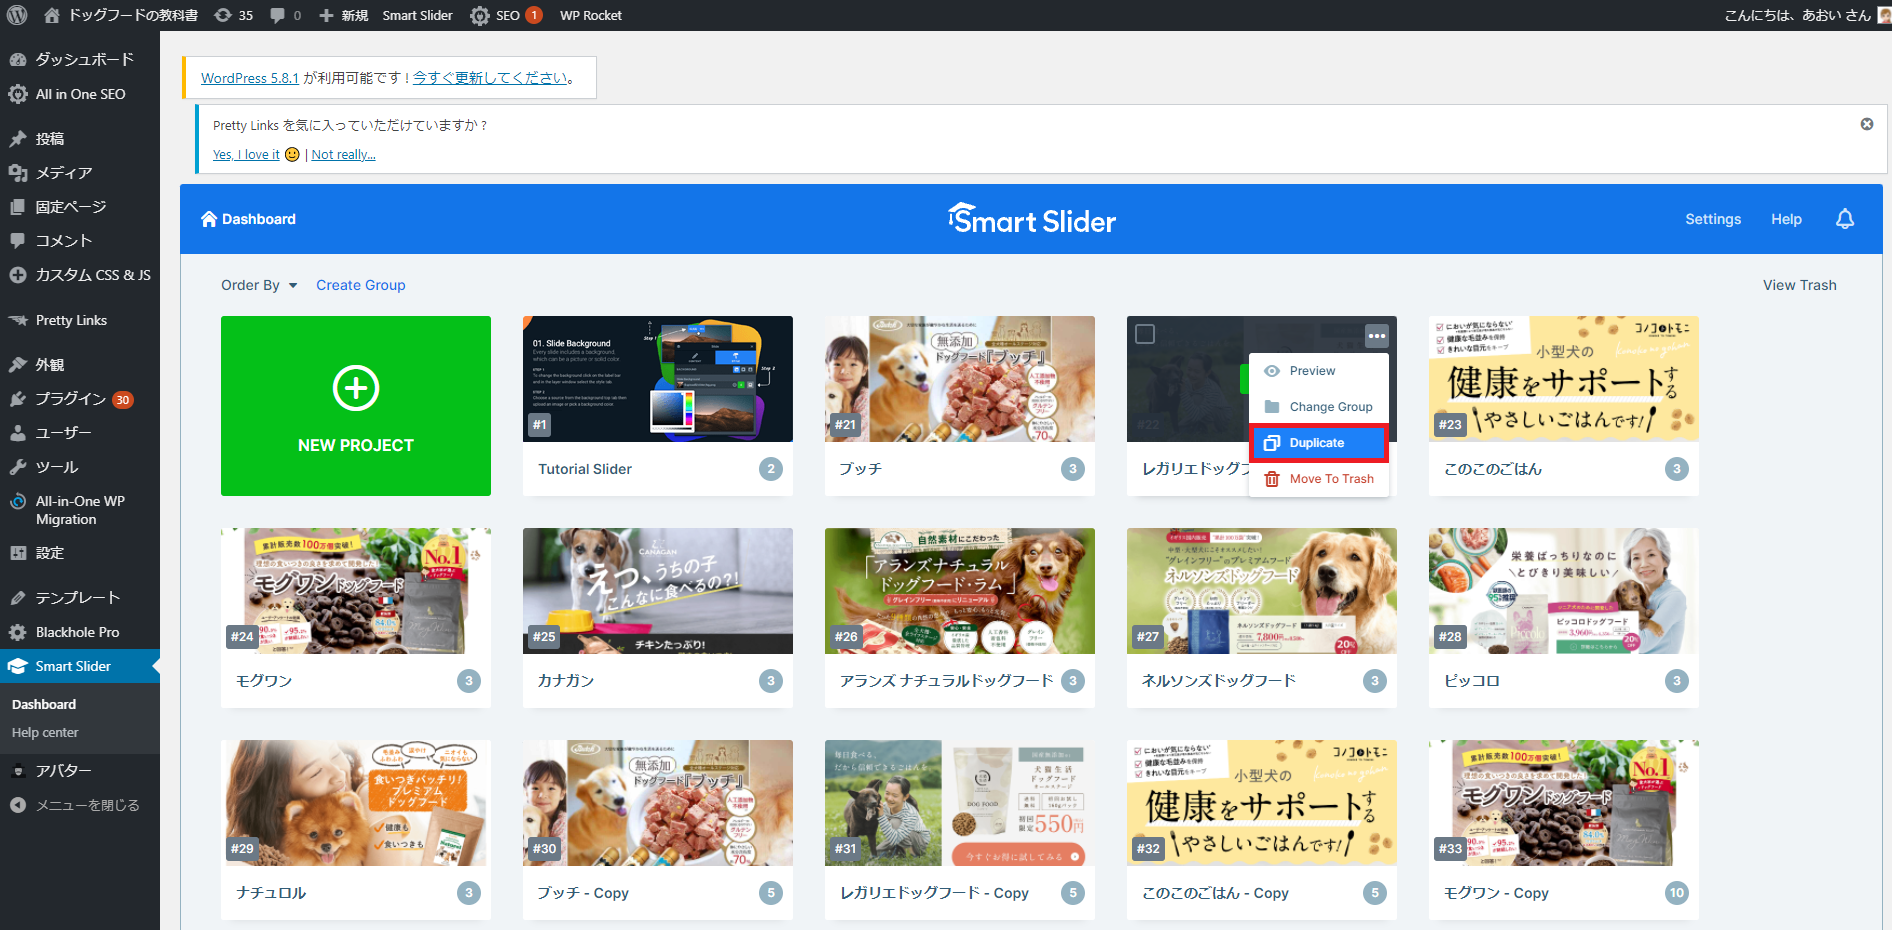Open the three-dot menu on slider #22

[1376, 336]
